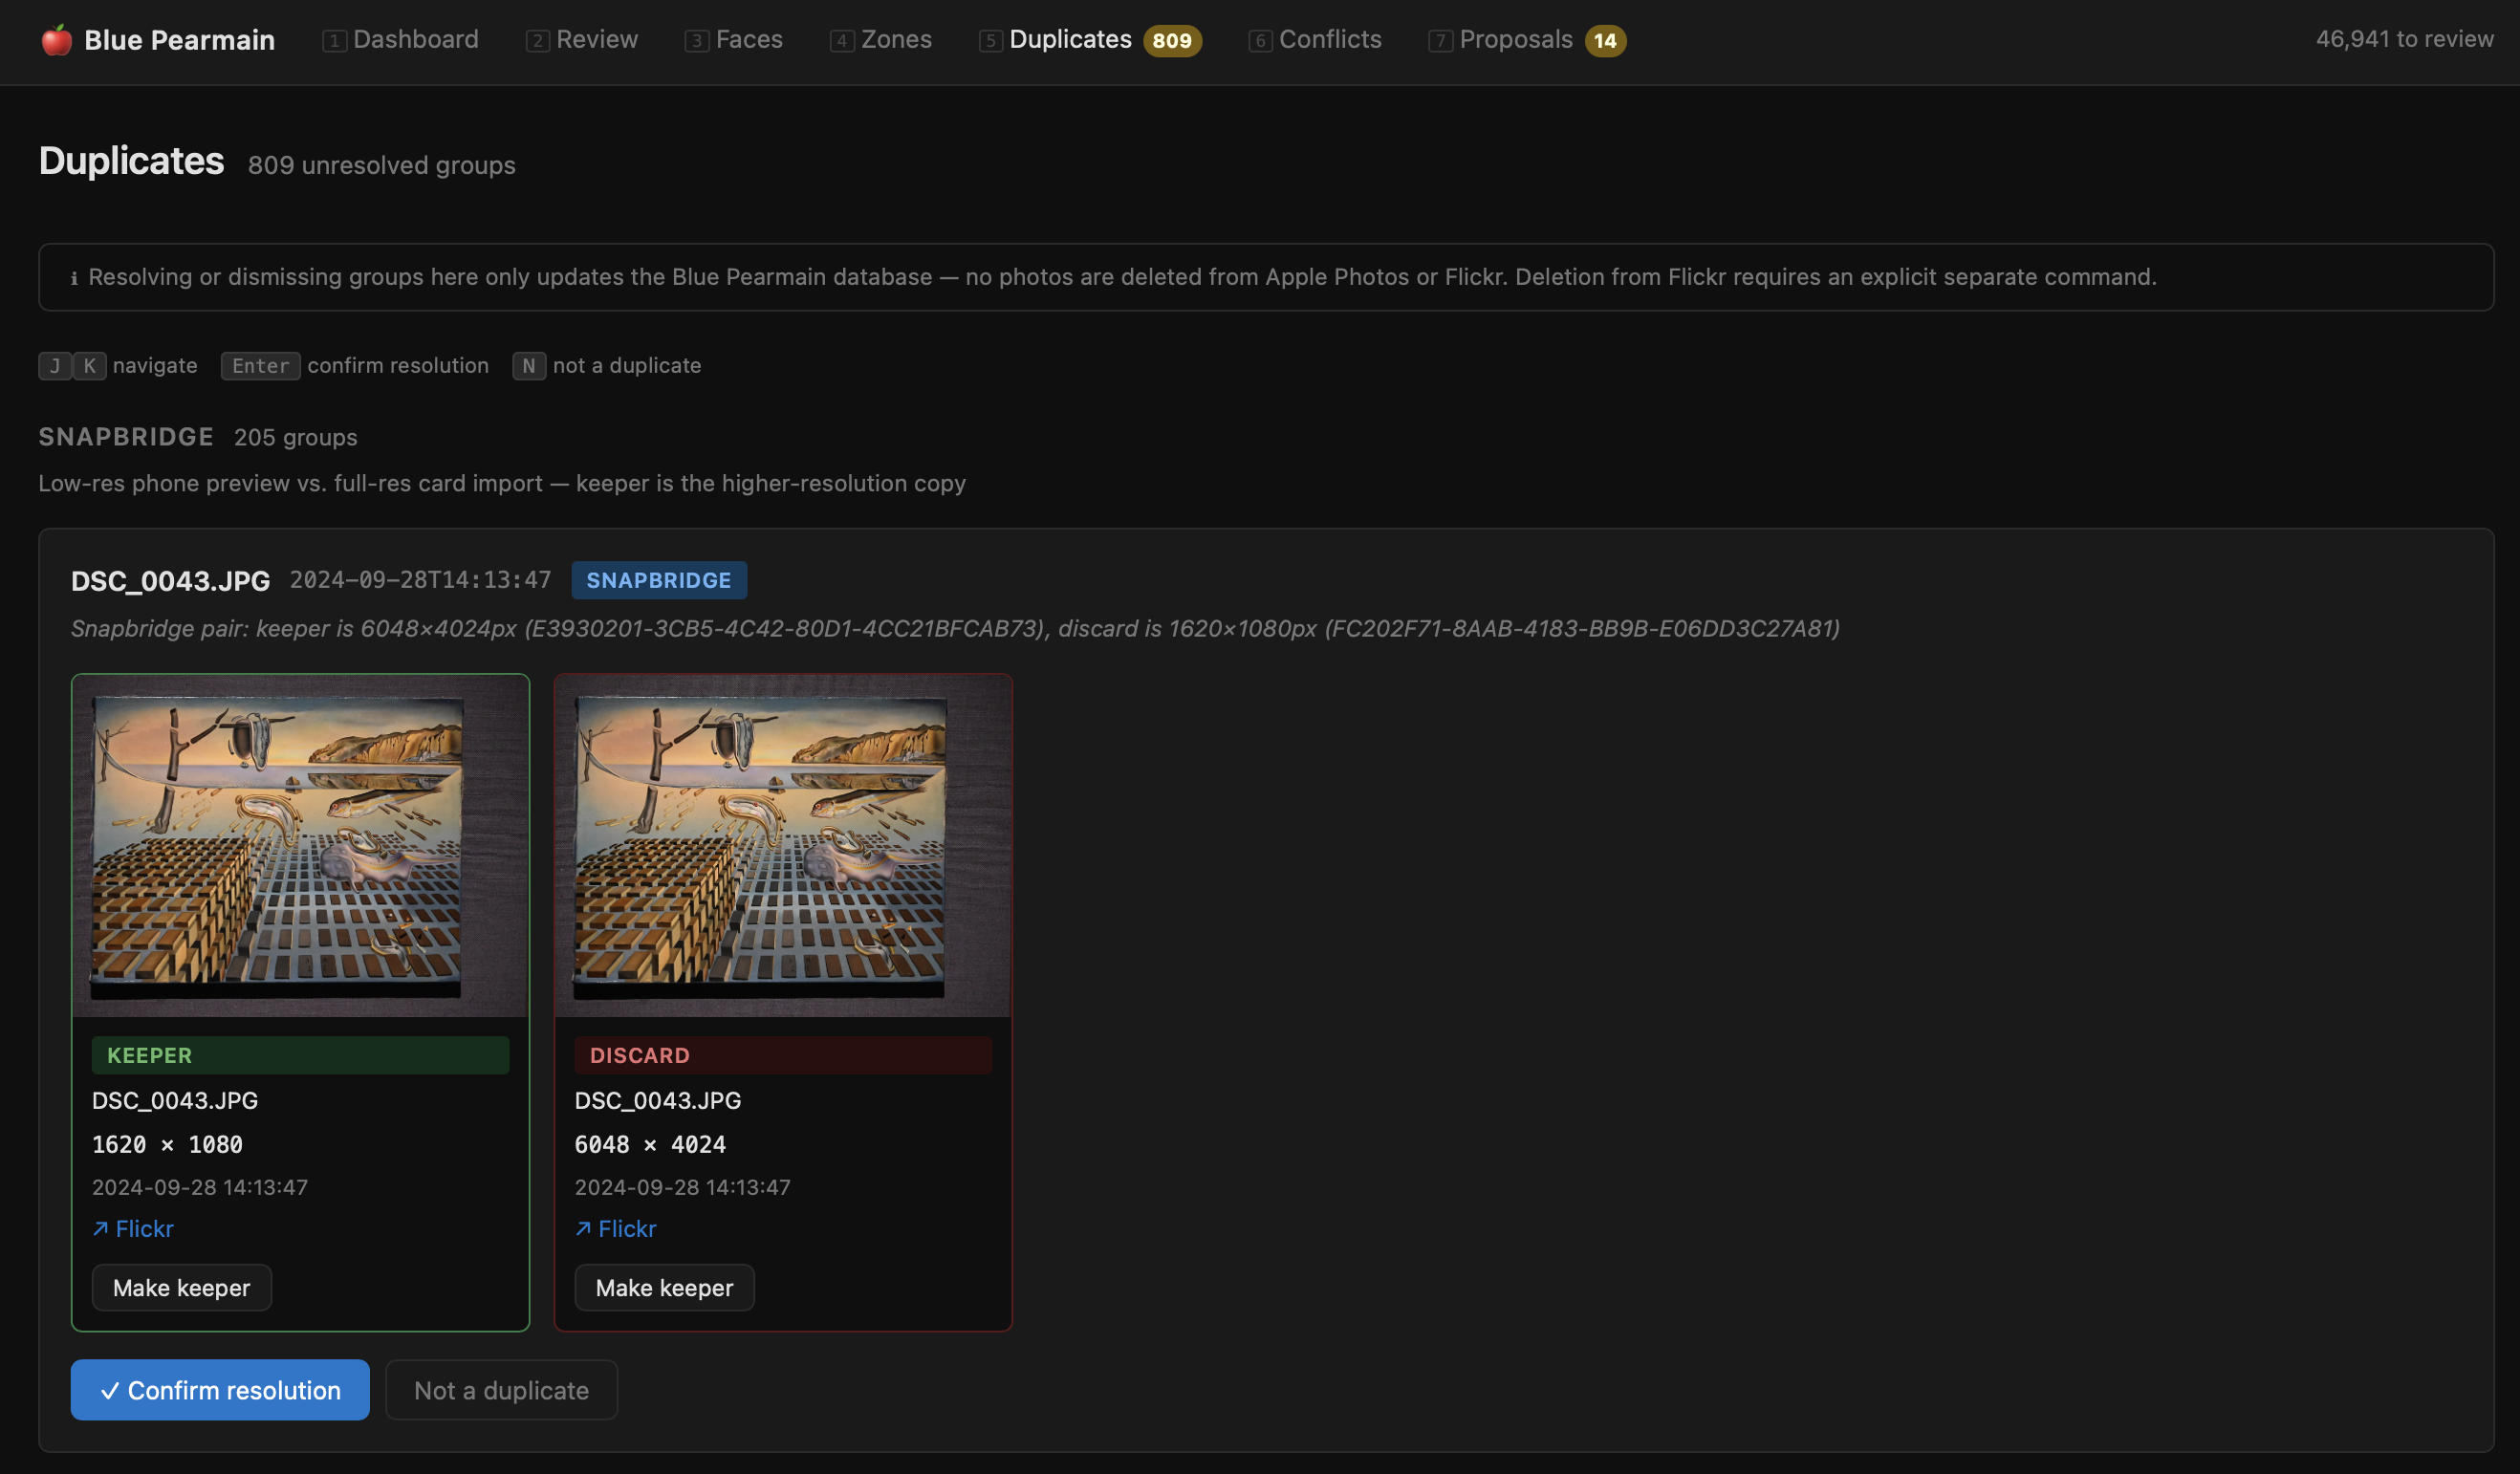Click the 205 groups count
Screen dimensions: 2520x1474
(296, 437)
